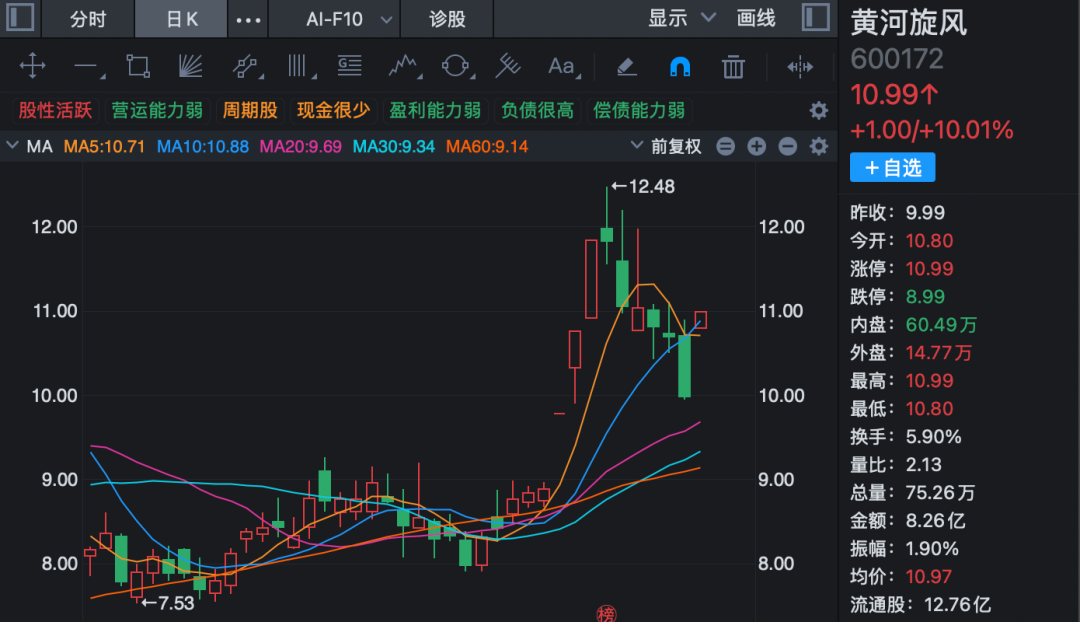
Task: Click the MA60:9.14 value
Action: click(487, 146)
